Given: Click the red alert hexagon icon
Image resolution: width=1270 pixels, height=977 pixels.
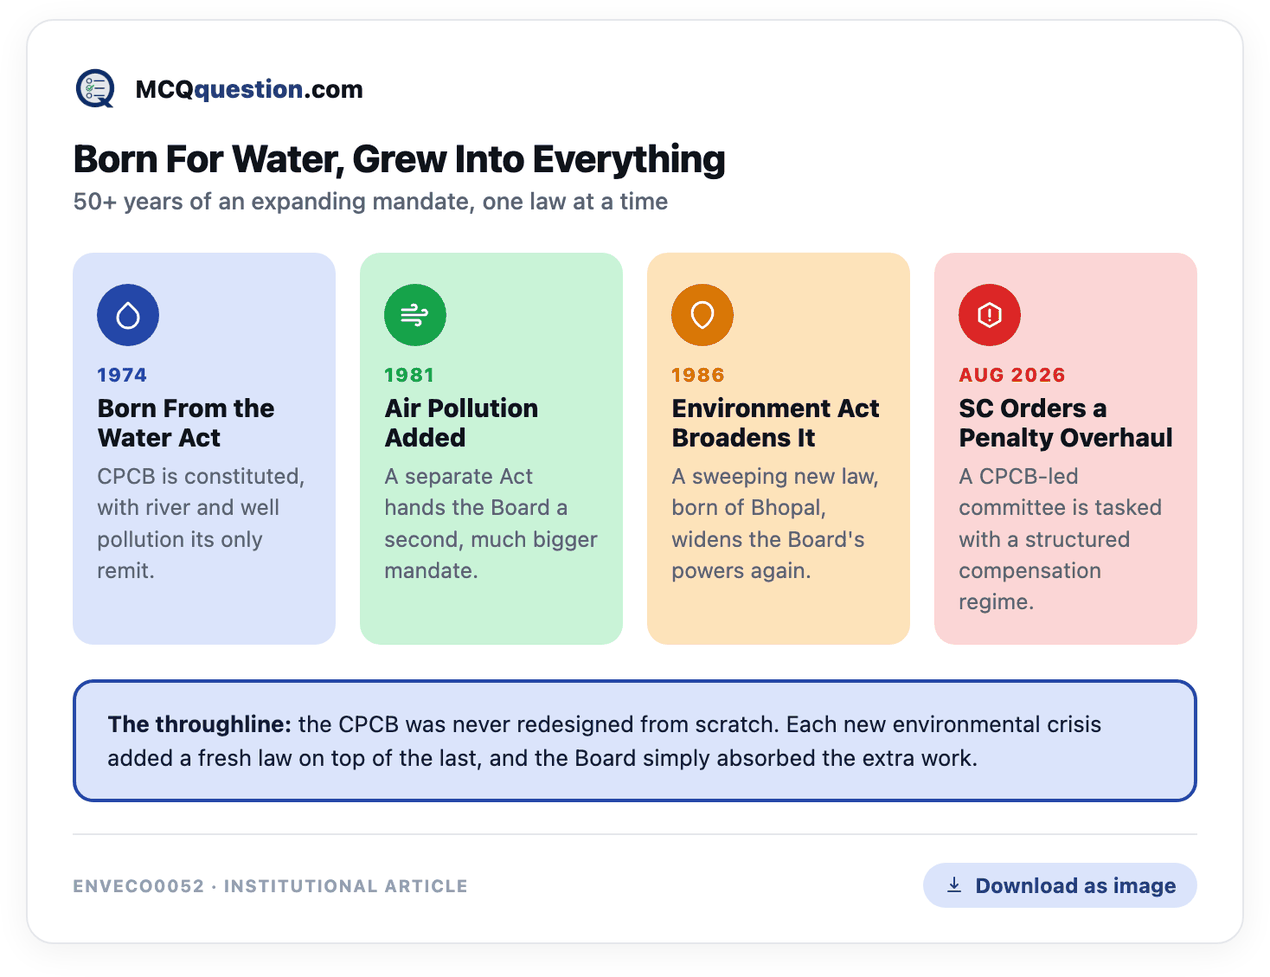Looking at the screenshot, I should pyautogui.click(x=989, y=315).
